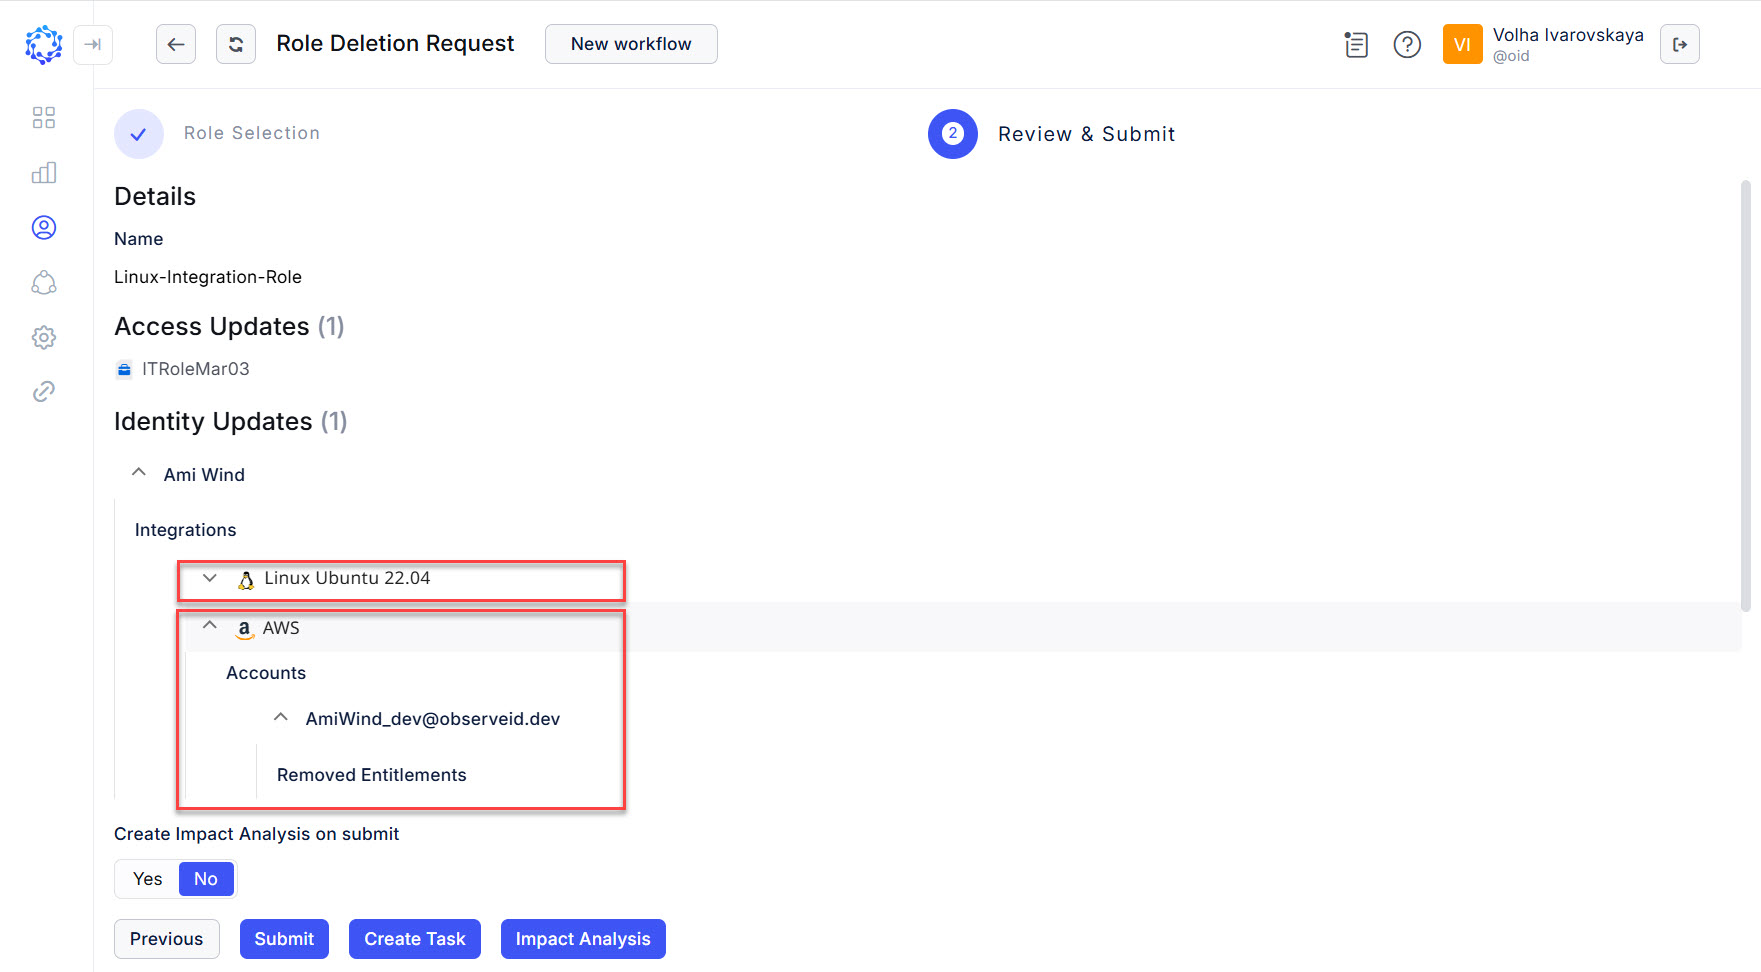Open the dashboard grid icon in sidebar
1761x972 pixels.
point(44,117)
